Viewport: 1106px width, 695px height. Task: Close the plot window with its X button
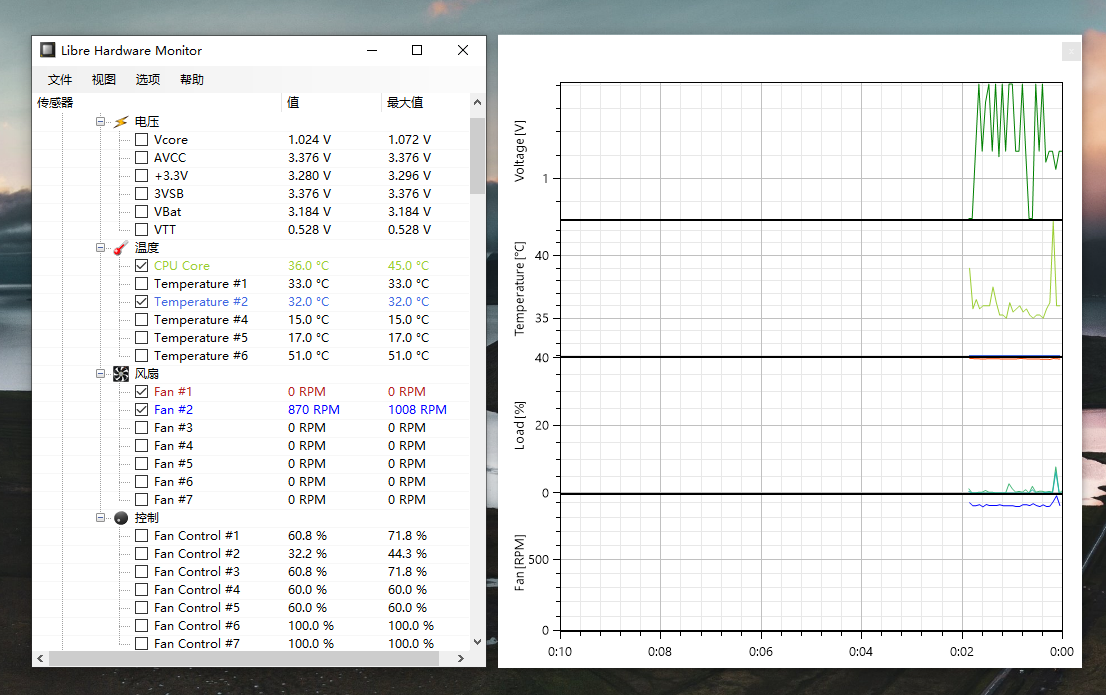pyautogui.click(x=1071, y=51)
